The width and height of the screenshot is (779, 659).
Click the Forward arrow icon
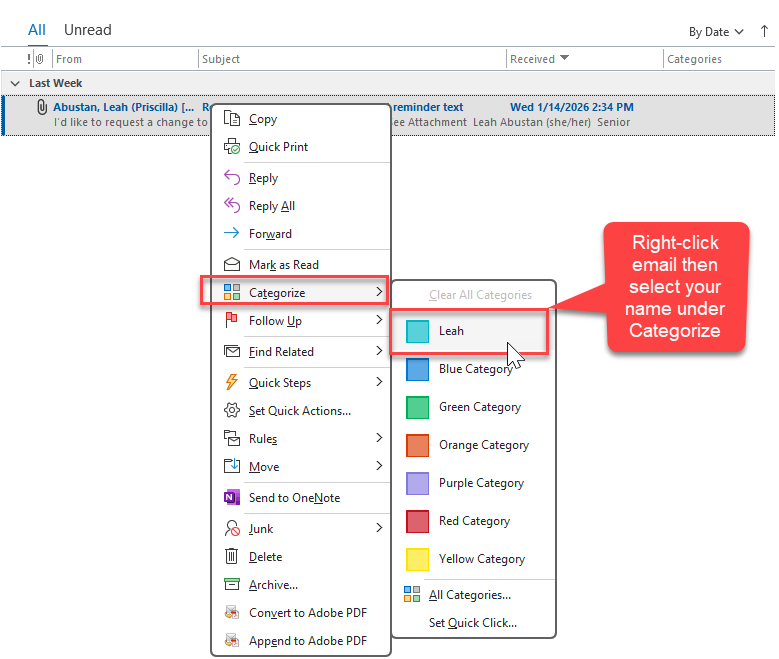click(x=232, y=233)
